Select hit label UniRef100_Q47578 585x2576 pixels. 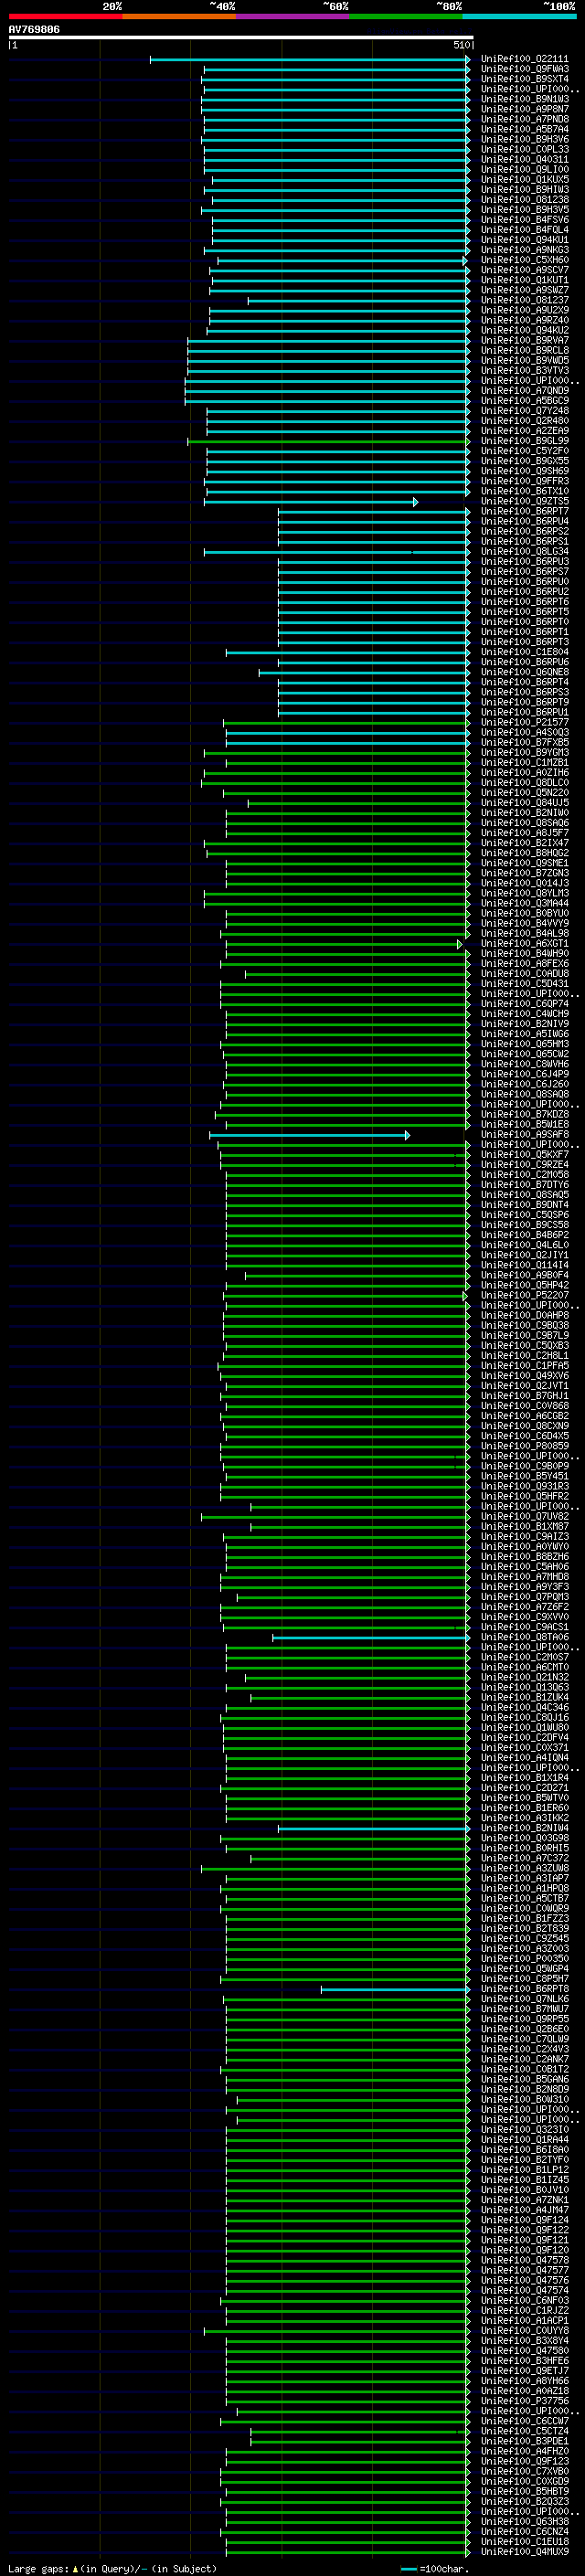[x=525, y=2260]
